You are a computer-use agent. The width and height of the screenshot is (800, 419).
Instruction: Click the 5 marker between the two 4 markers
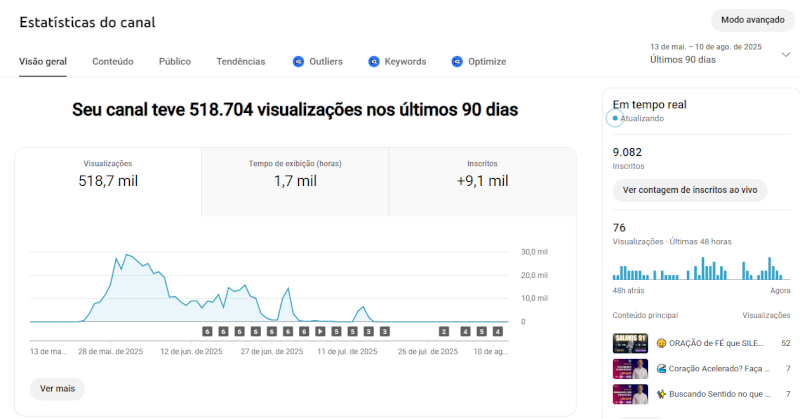pos(482,331)
